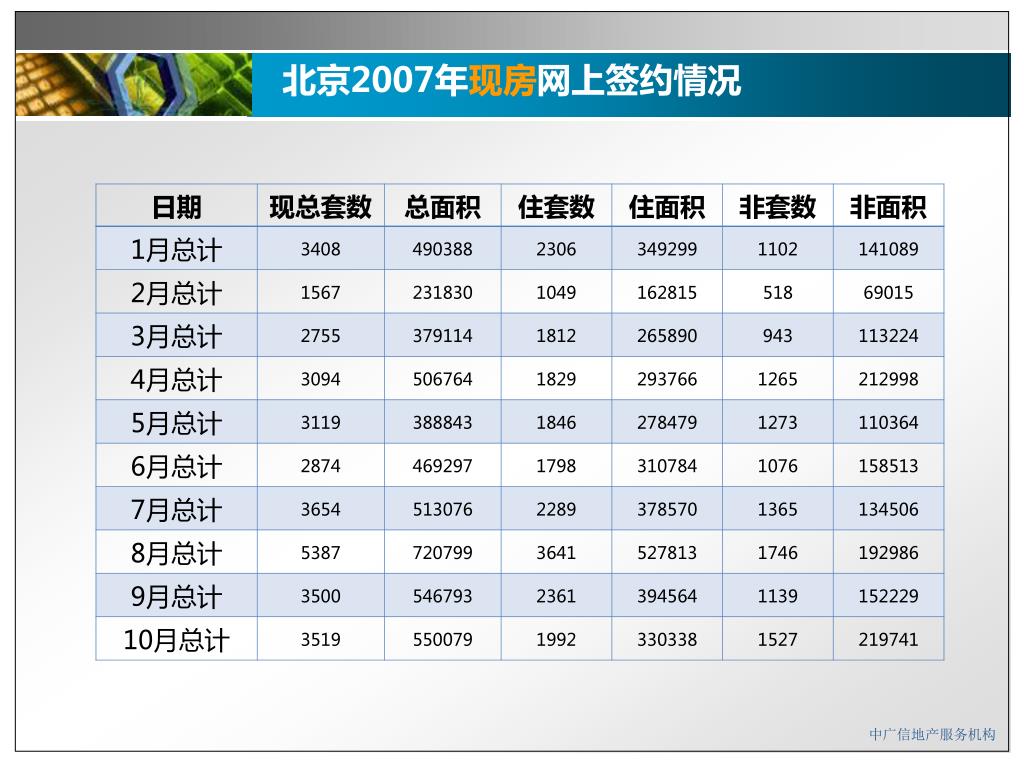Screen dimensions: 1024x768
Task: Select cell 2874 in the June row
Action: coord(321,466)
